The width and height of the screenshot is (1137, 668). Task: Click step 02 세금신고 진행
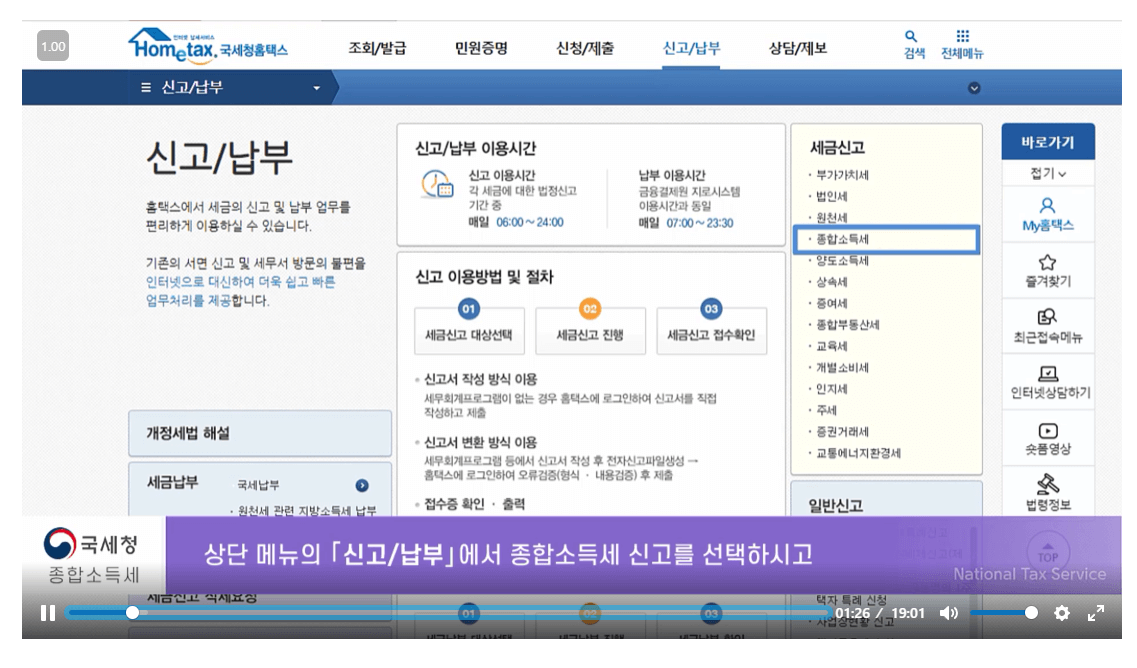pyautogui.click(x=590, y=331)
